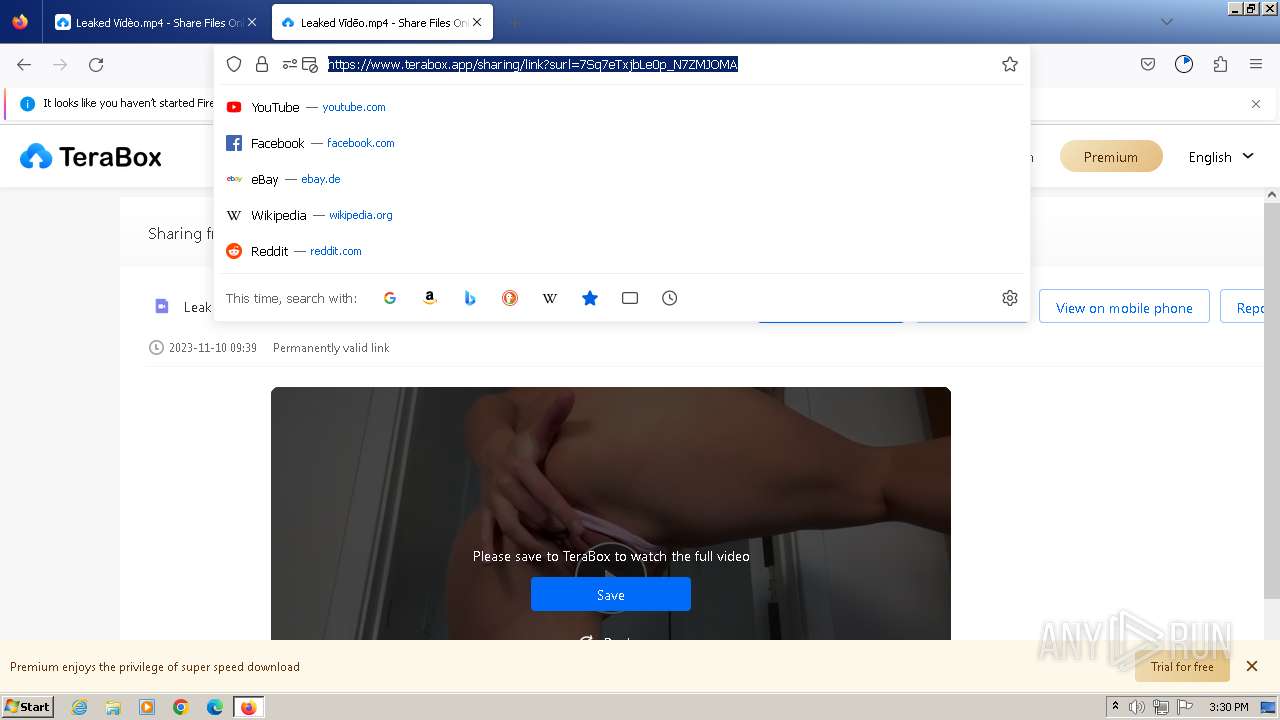The width and height of the screenshot is (1280, 720).
Task: Search history with the clock icon
Action: point(670,298)
